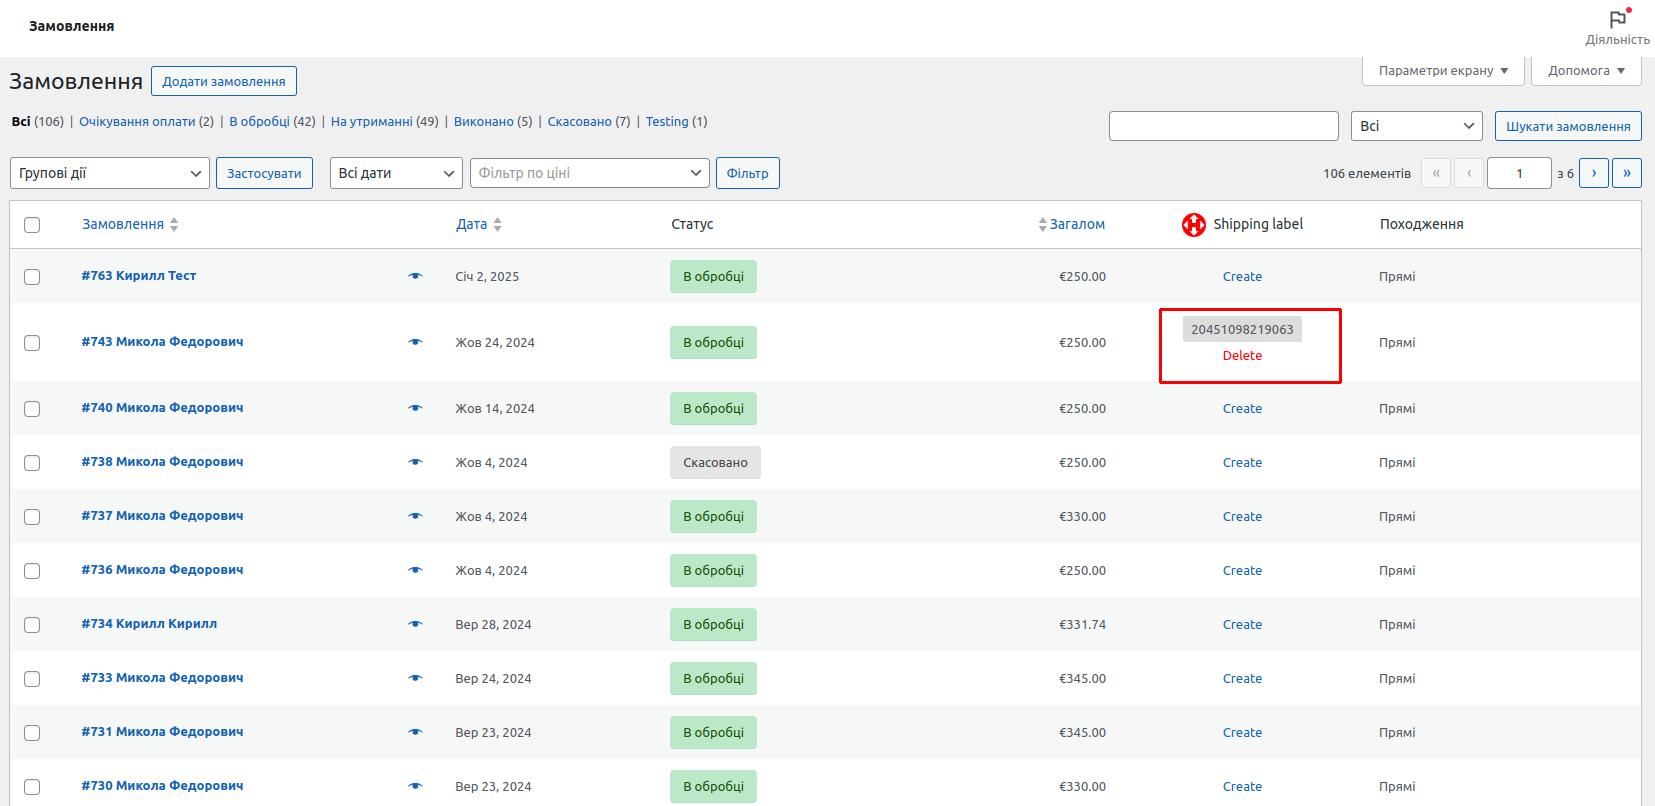1655x806 pixels.
Task: Click eye preview icon for order #738
Action: tap(416, 462)
